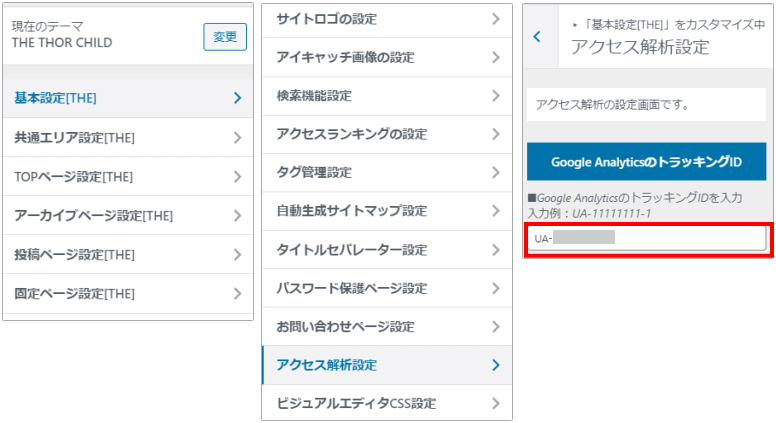Click the chevron beside アイキャッチ画像の設定
The width and height of the screenshot is (776, 423).
click(496, 58)
